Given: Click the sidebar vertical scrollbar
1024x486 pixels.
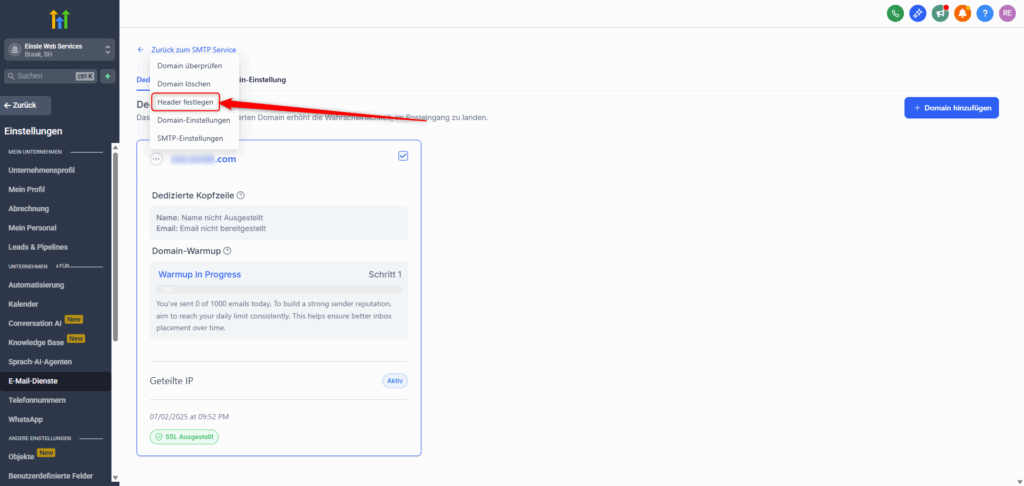Looking at the screenshot, I should [116, 247].
